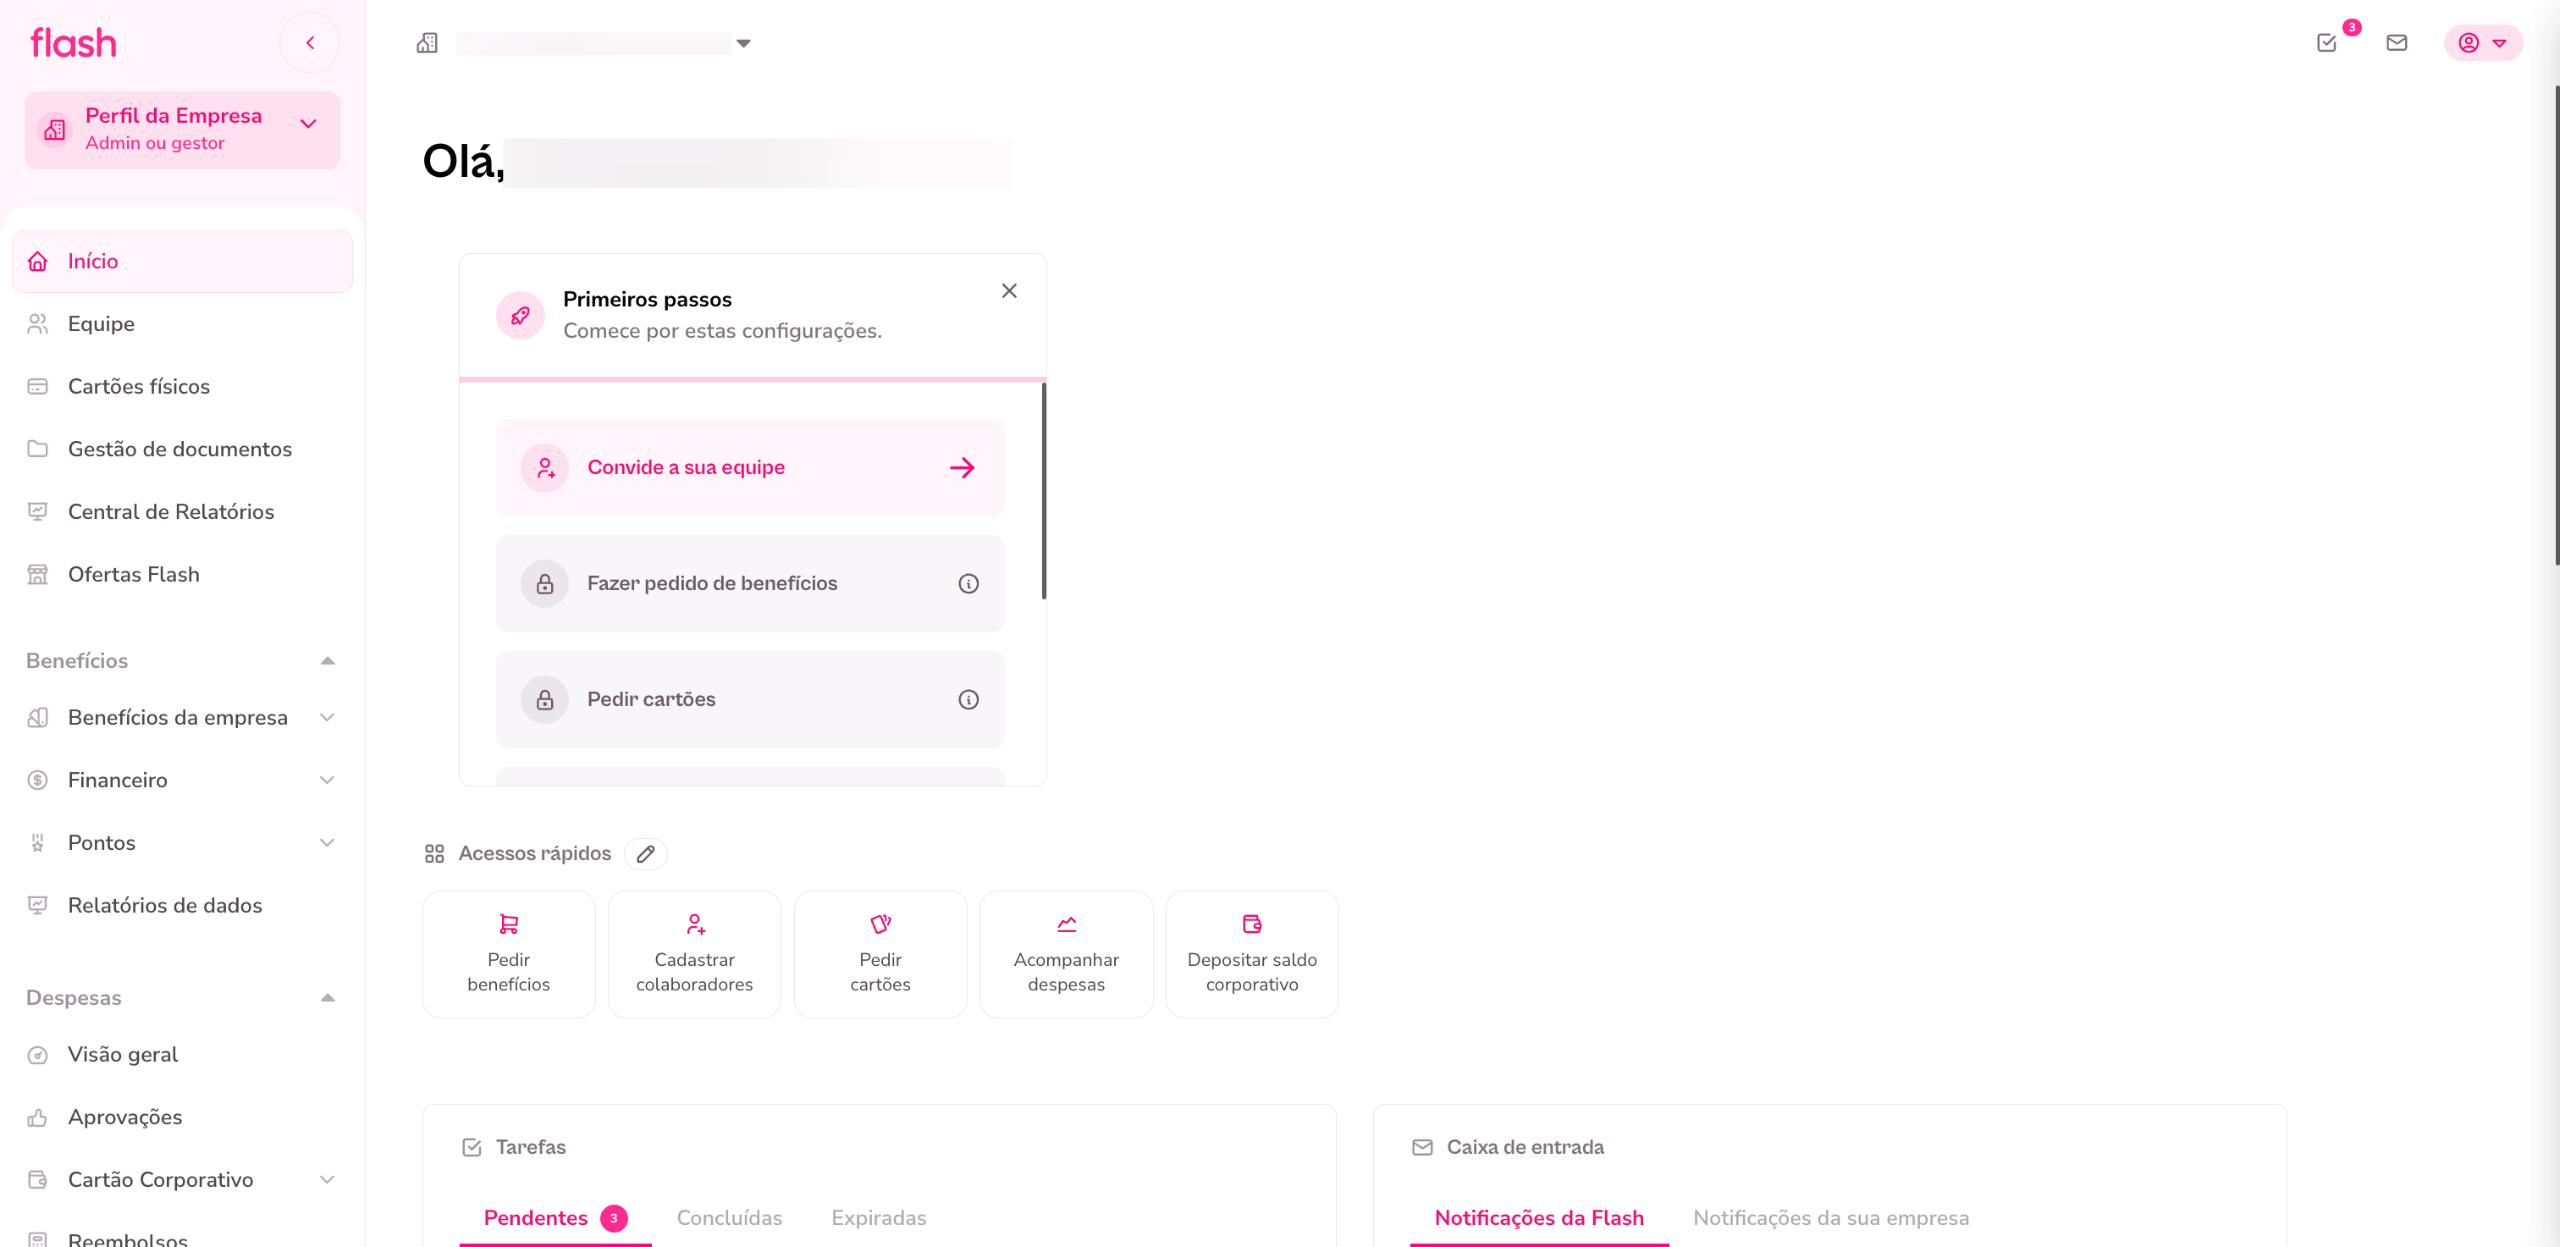Open the company selector dropdown arrow
This screenshot has height=1247, width=2560.
(743, 43)
